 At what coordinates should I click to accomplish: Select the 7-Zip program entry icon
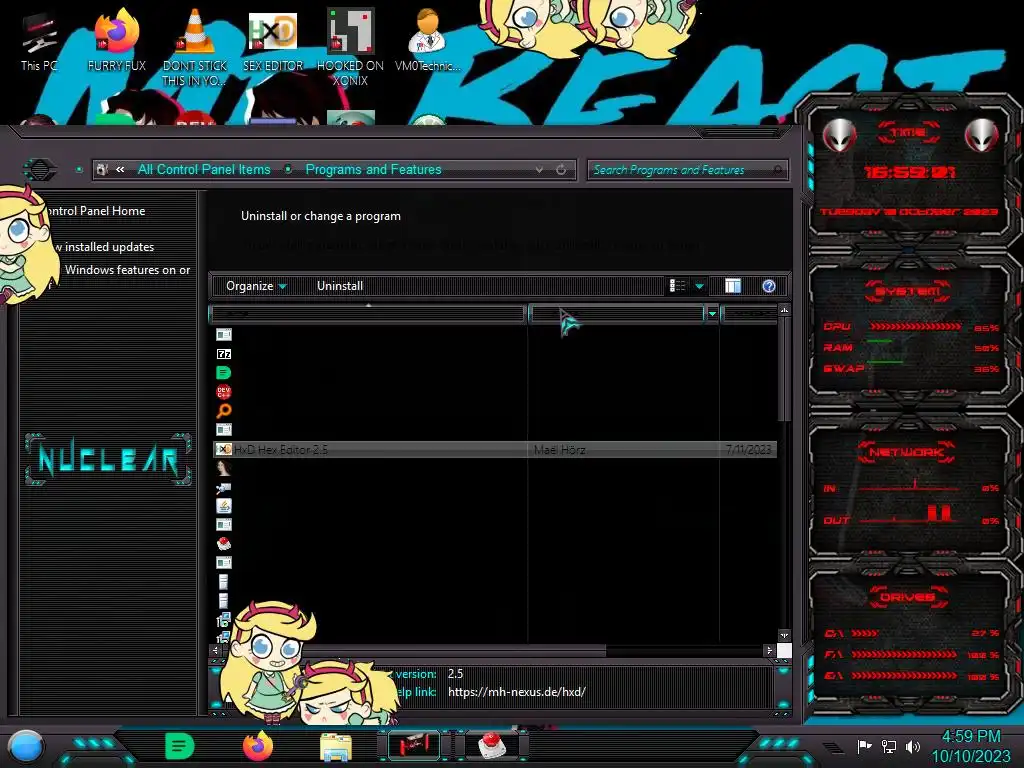[223, 354]
